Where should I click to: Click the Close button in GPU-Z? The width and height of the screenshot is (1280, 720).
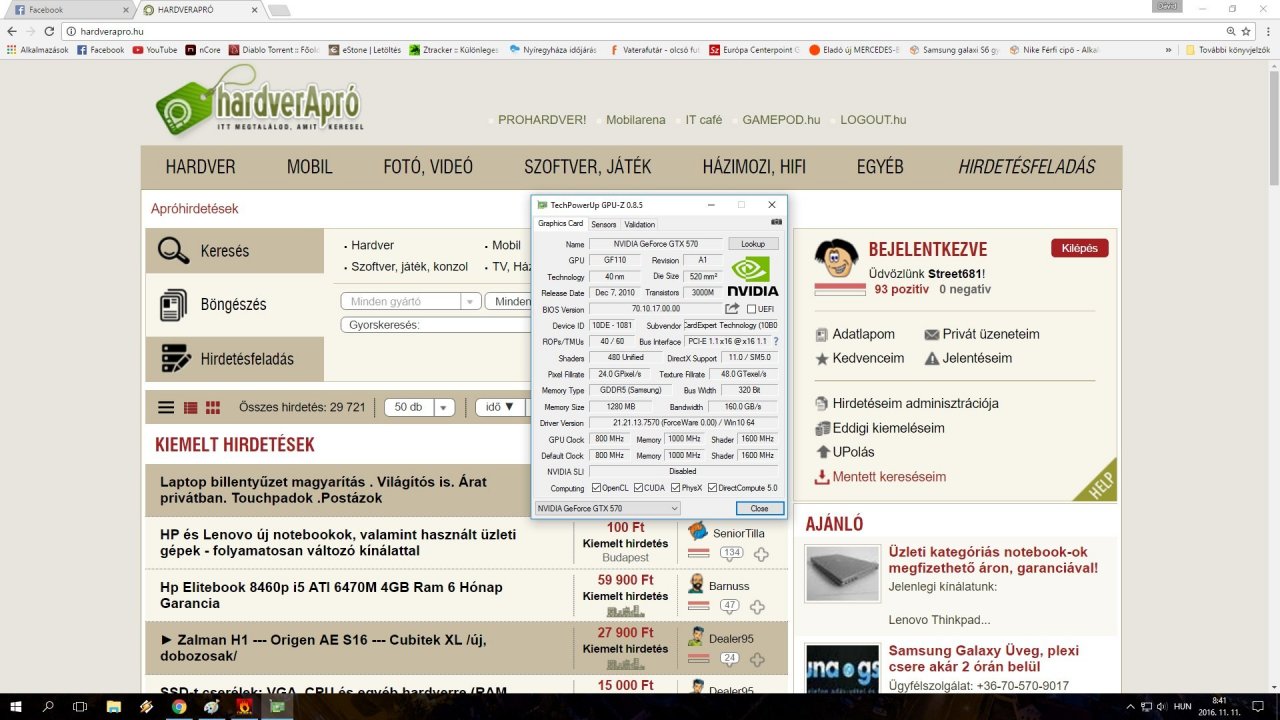759,508
